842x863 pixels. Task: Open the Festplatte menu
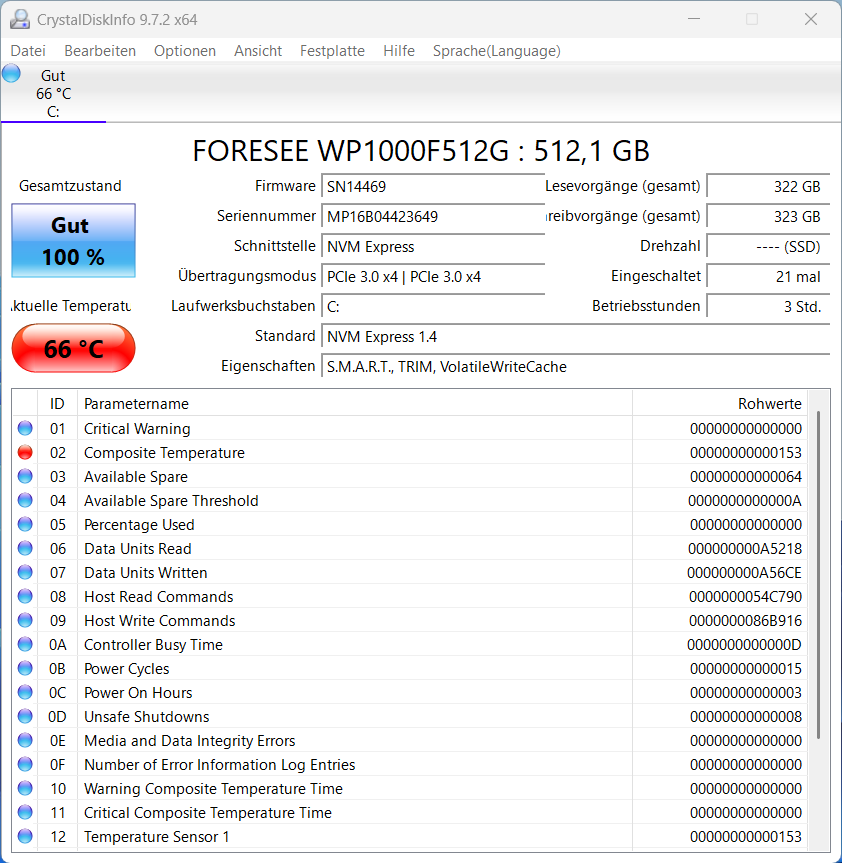[x=332, y=51]
